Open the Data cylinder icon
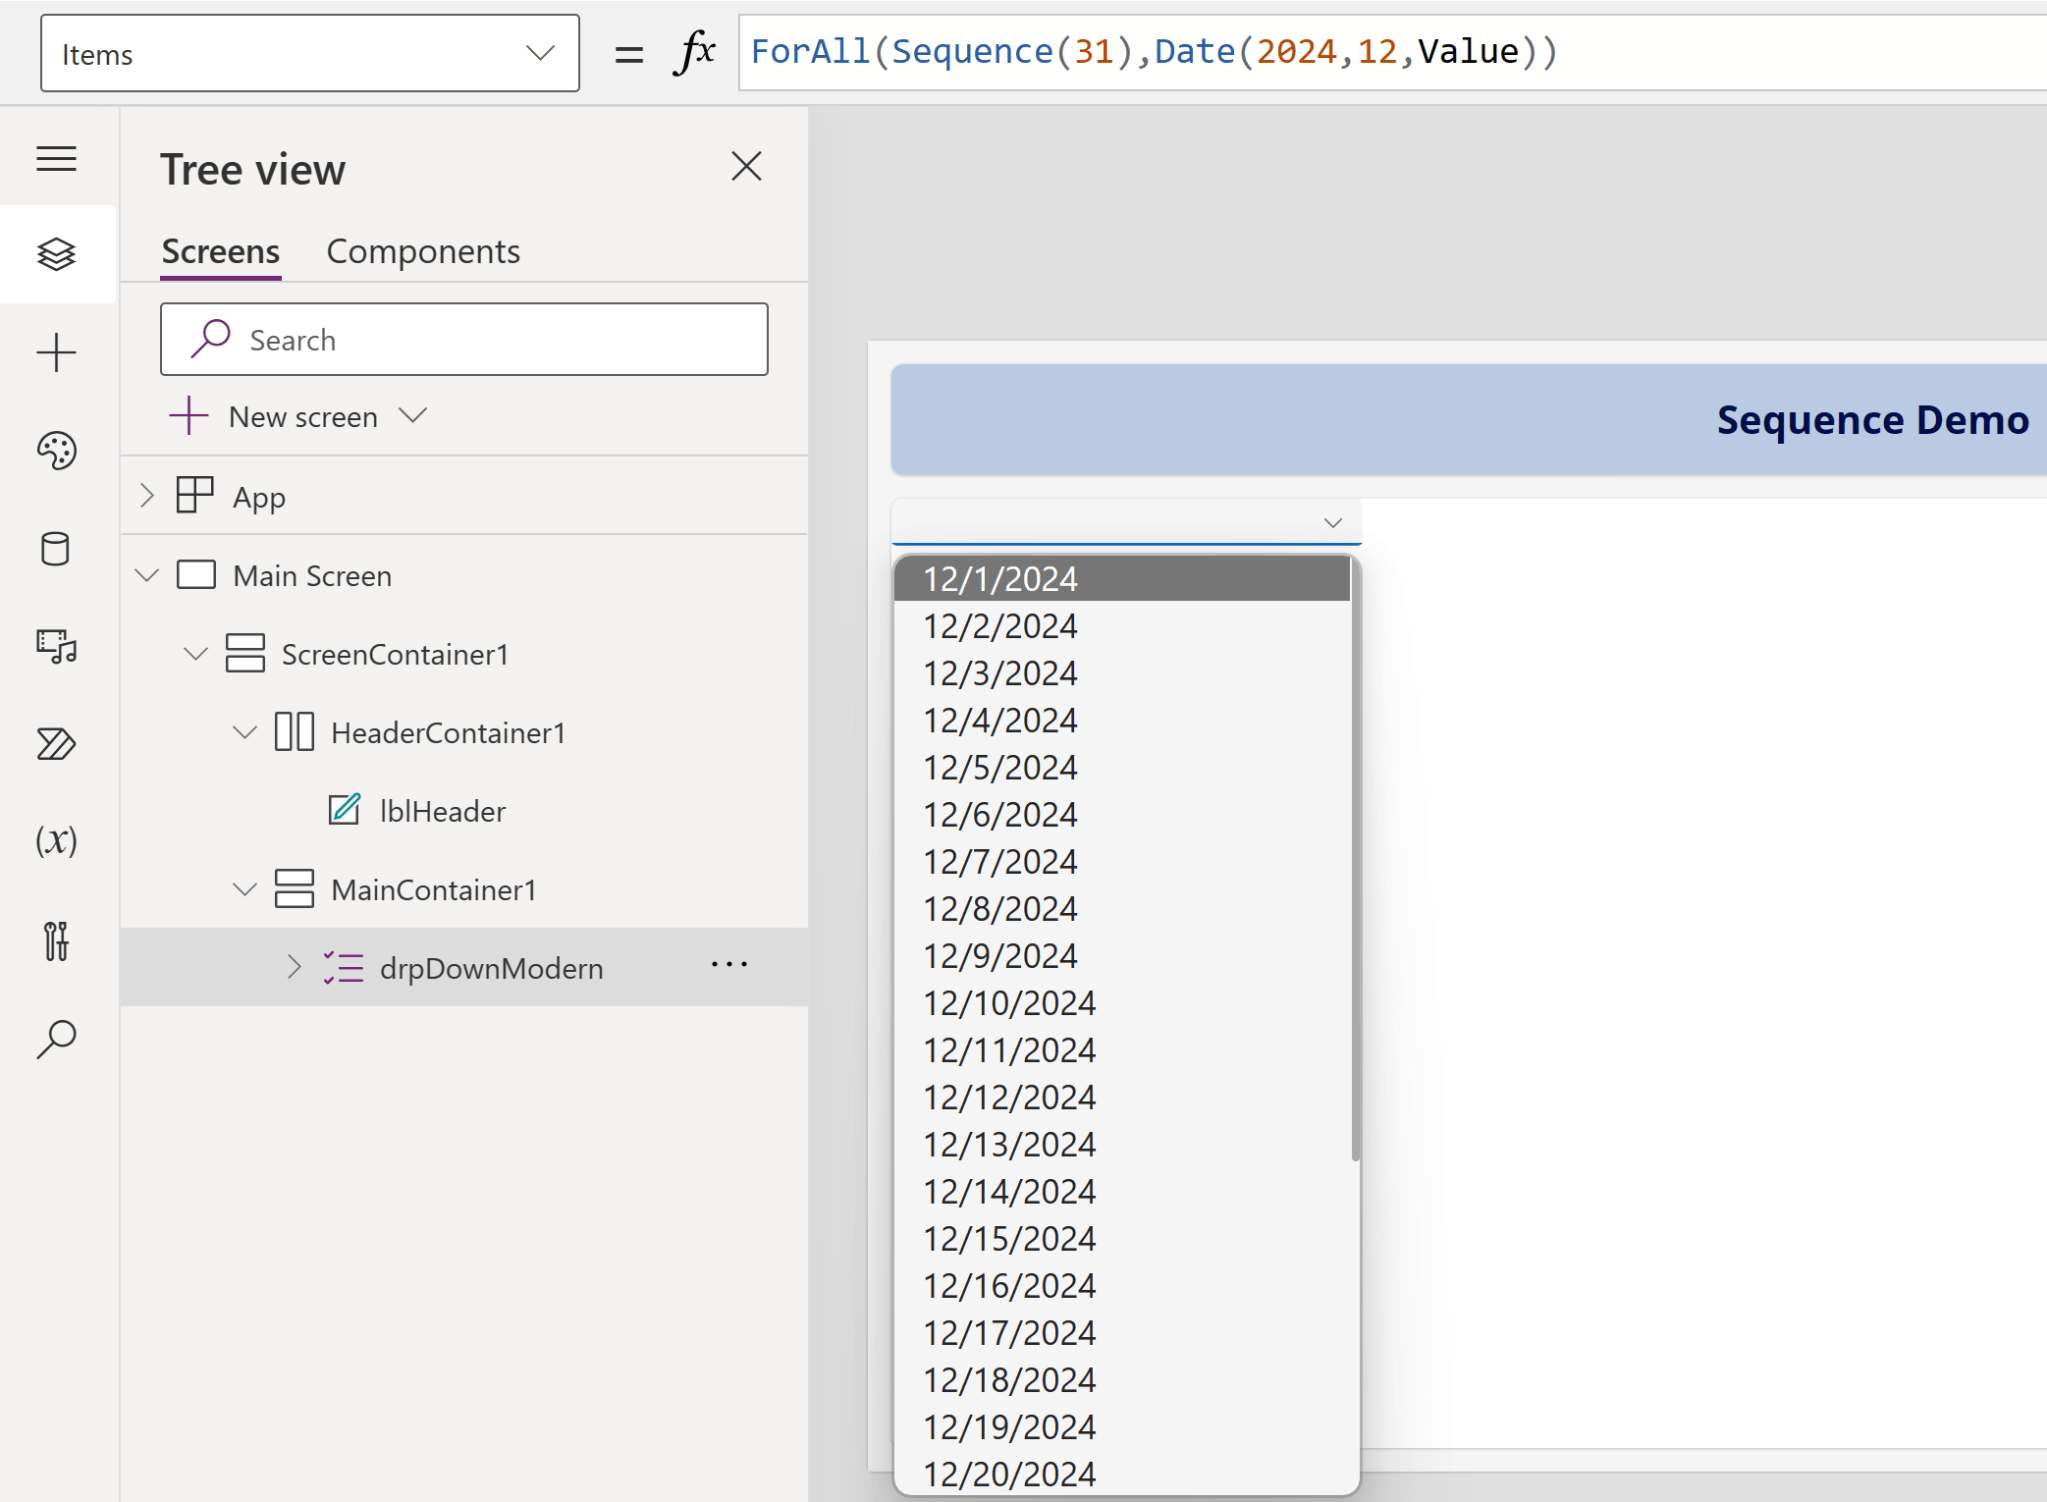The width and height of the screenshot is (2047, 1502). click(56, 549)
